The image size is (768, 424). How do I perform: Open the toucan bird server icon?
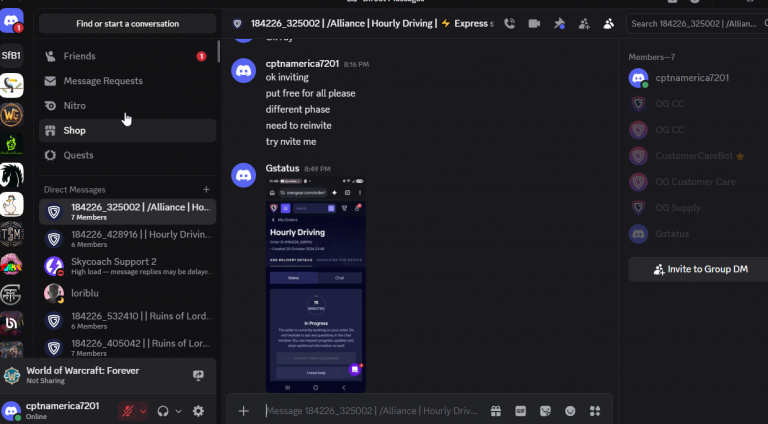click(11, 85)
